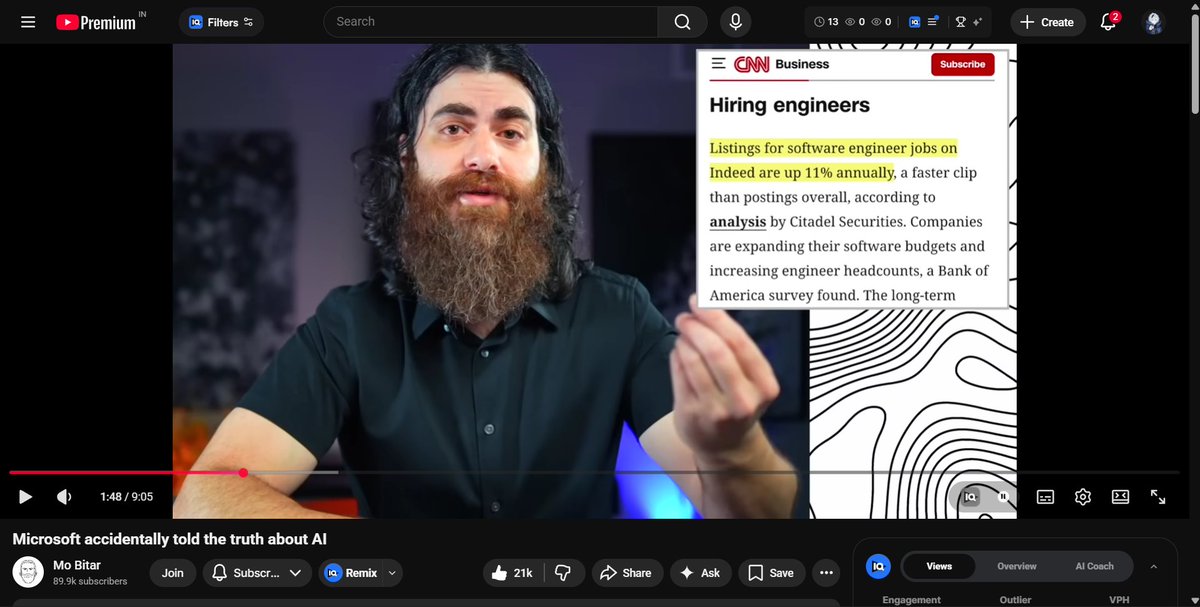Select the Overview tab
The width and height of the screenshot is (1200, 607).
click(1017, 566)
